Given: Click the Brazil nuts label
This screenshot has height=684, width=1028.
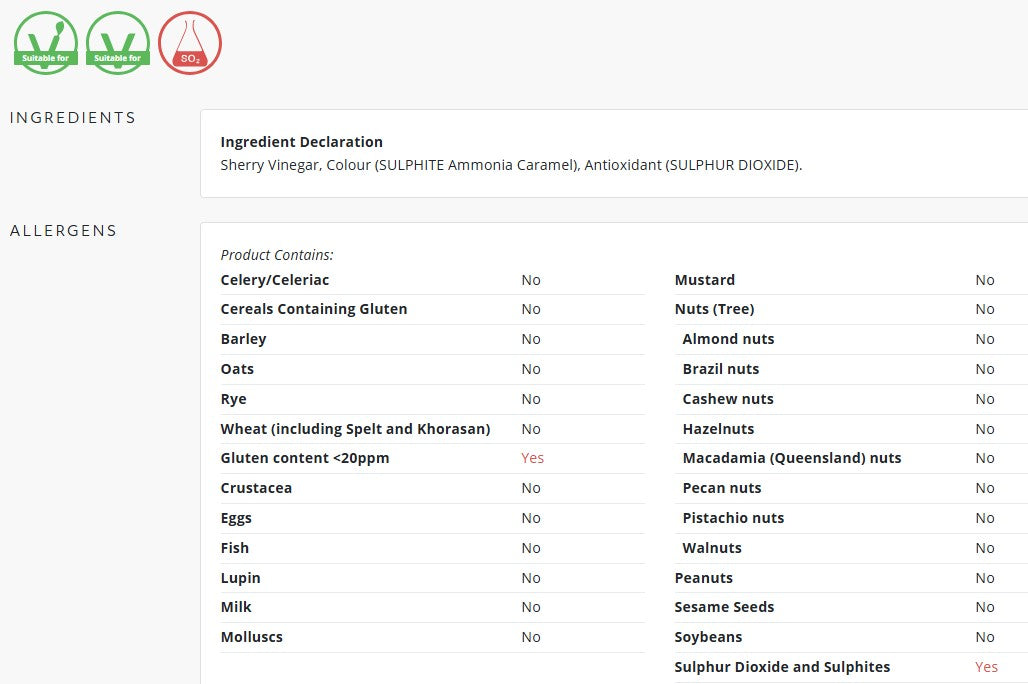Looking at the screenshot, I should pos(721,369).
